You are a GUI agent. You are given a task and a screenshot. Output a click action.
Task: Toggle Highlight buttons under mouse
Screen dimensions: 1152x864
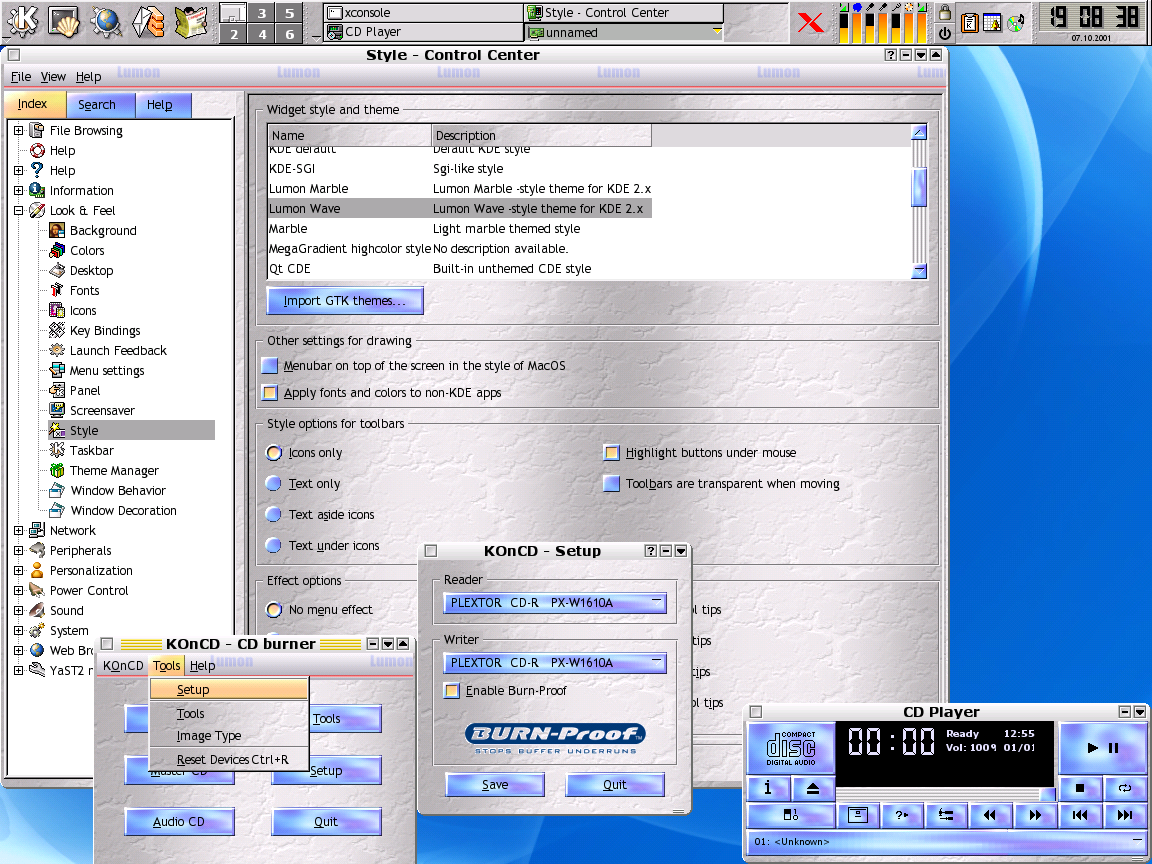(611, 453)
